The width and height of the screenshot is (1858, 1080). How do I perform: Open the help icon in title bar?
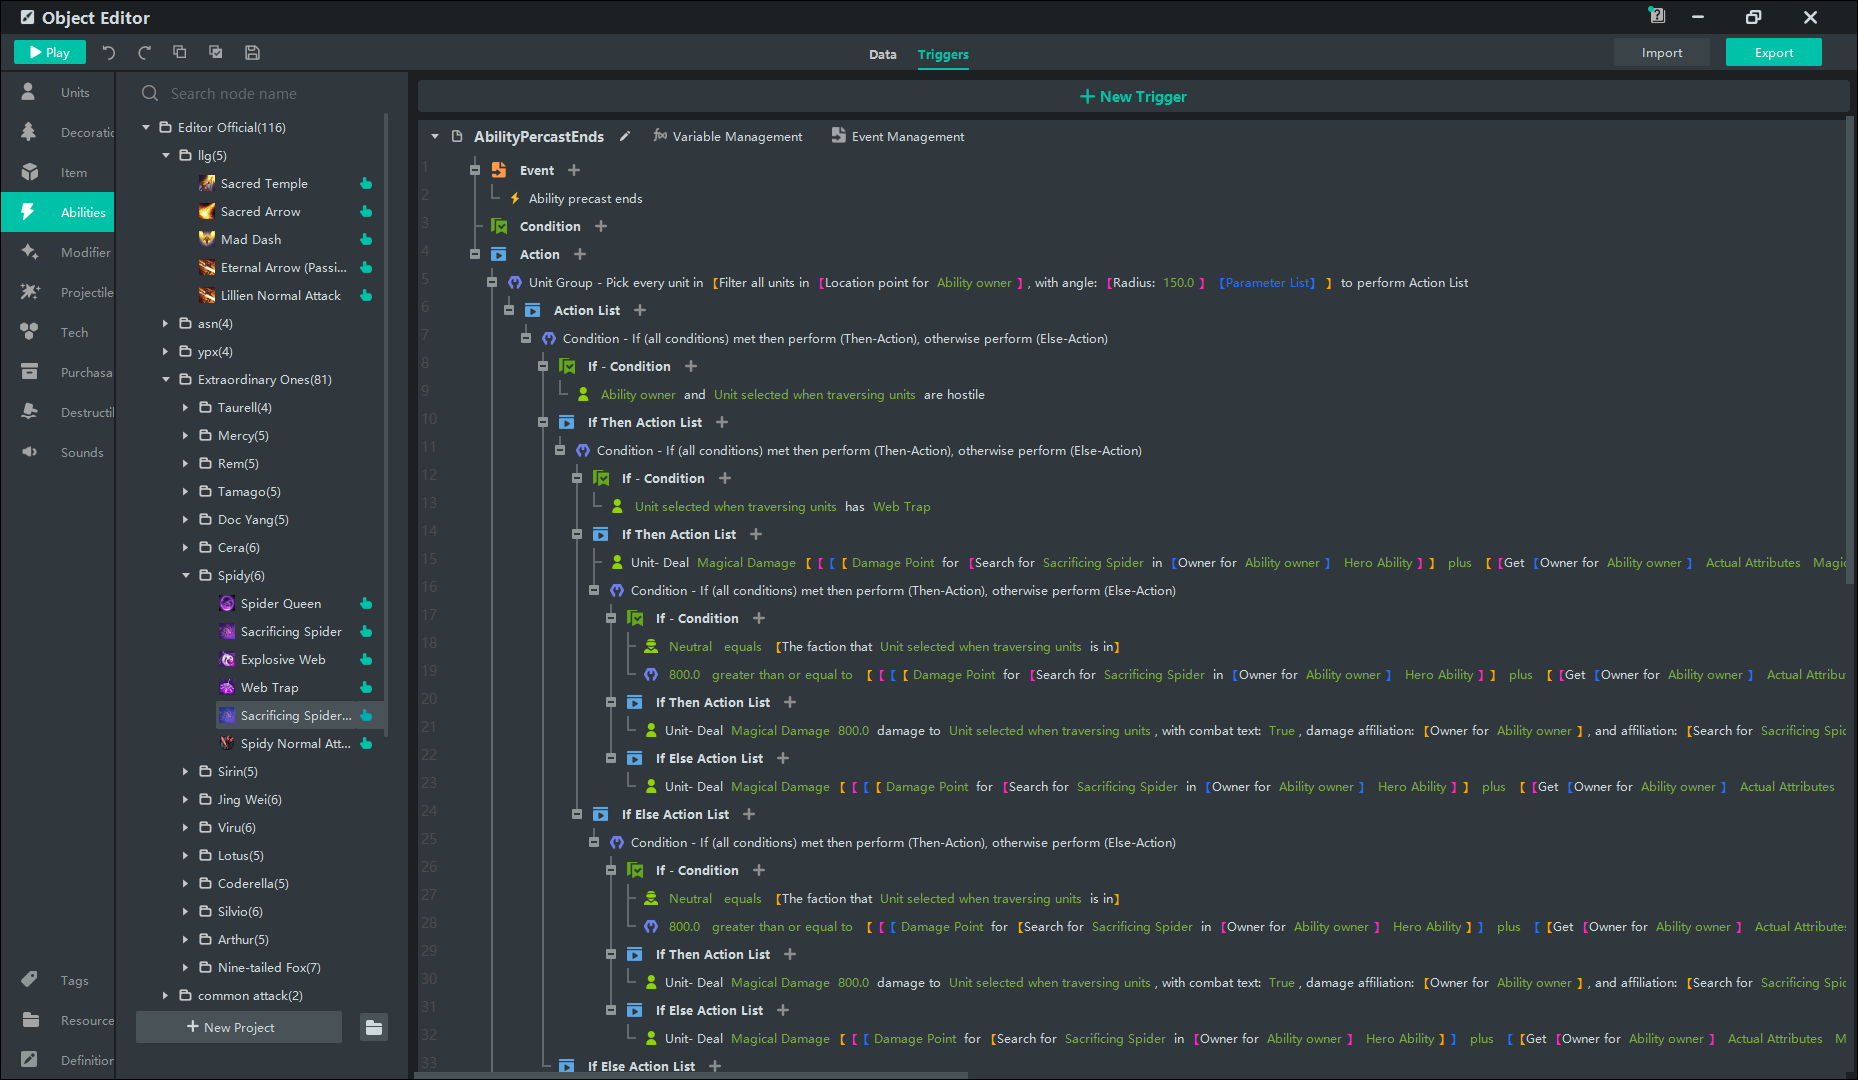(1657, 17)
